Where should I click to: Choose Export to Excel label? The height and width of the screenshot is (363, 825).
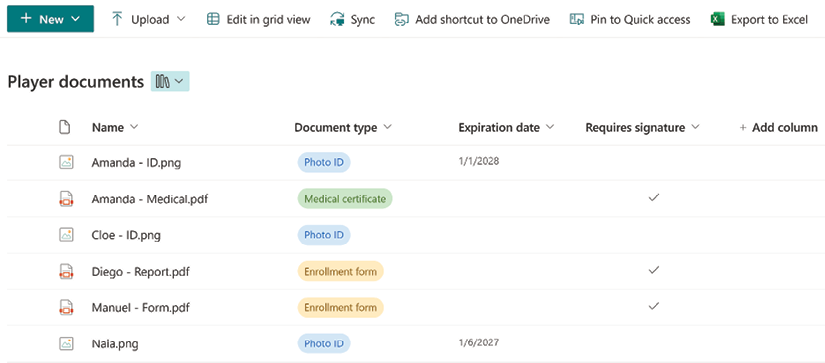pos(769,19)
